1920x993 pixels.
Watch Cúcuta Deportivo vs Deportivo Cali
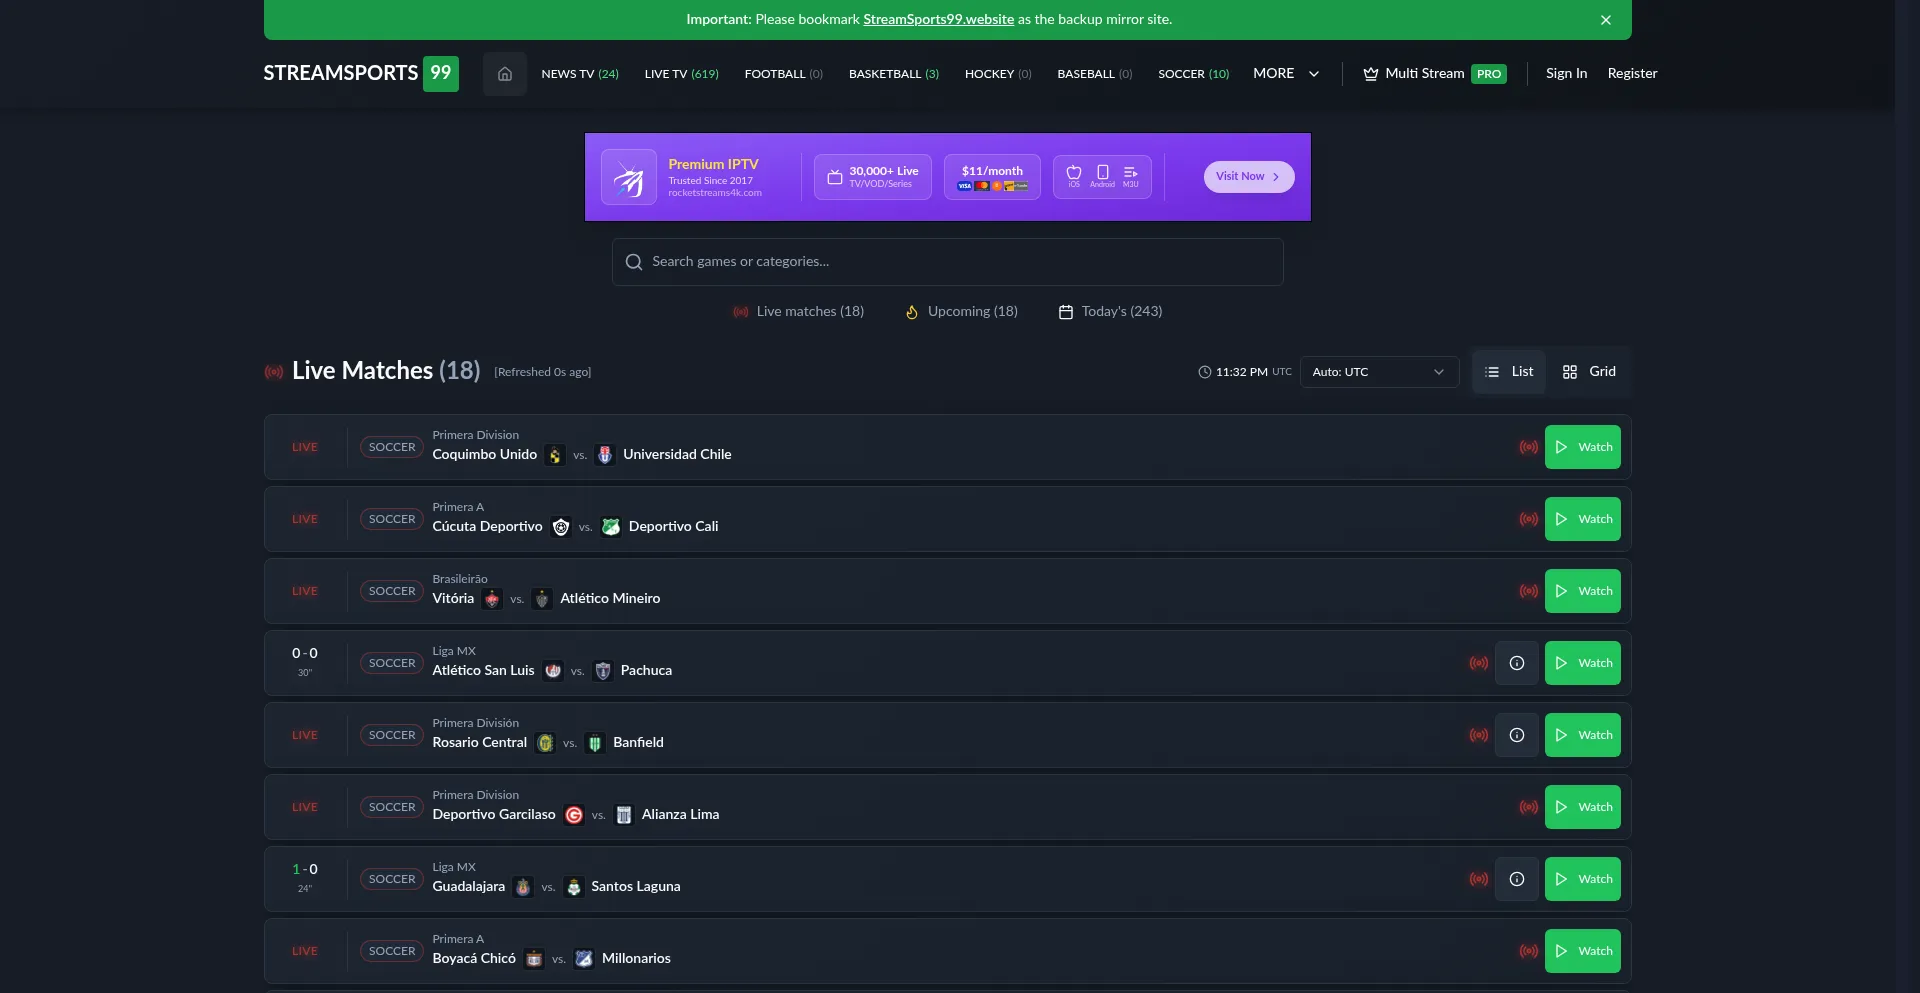tap(1582, 519)
